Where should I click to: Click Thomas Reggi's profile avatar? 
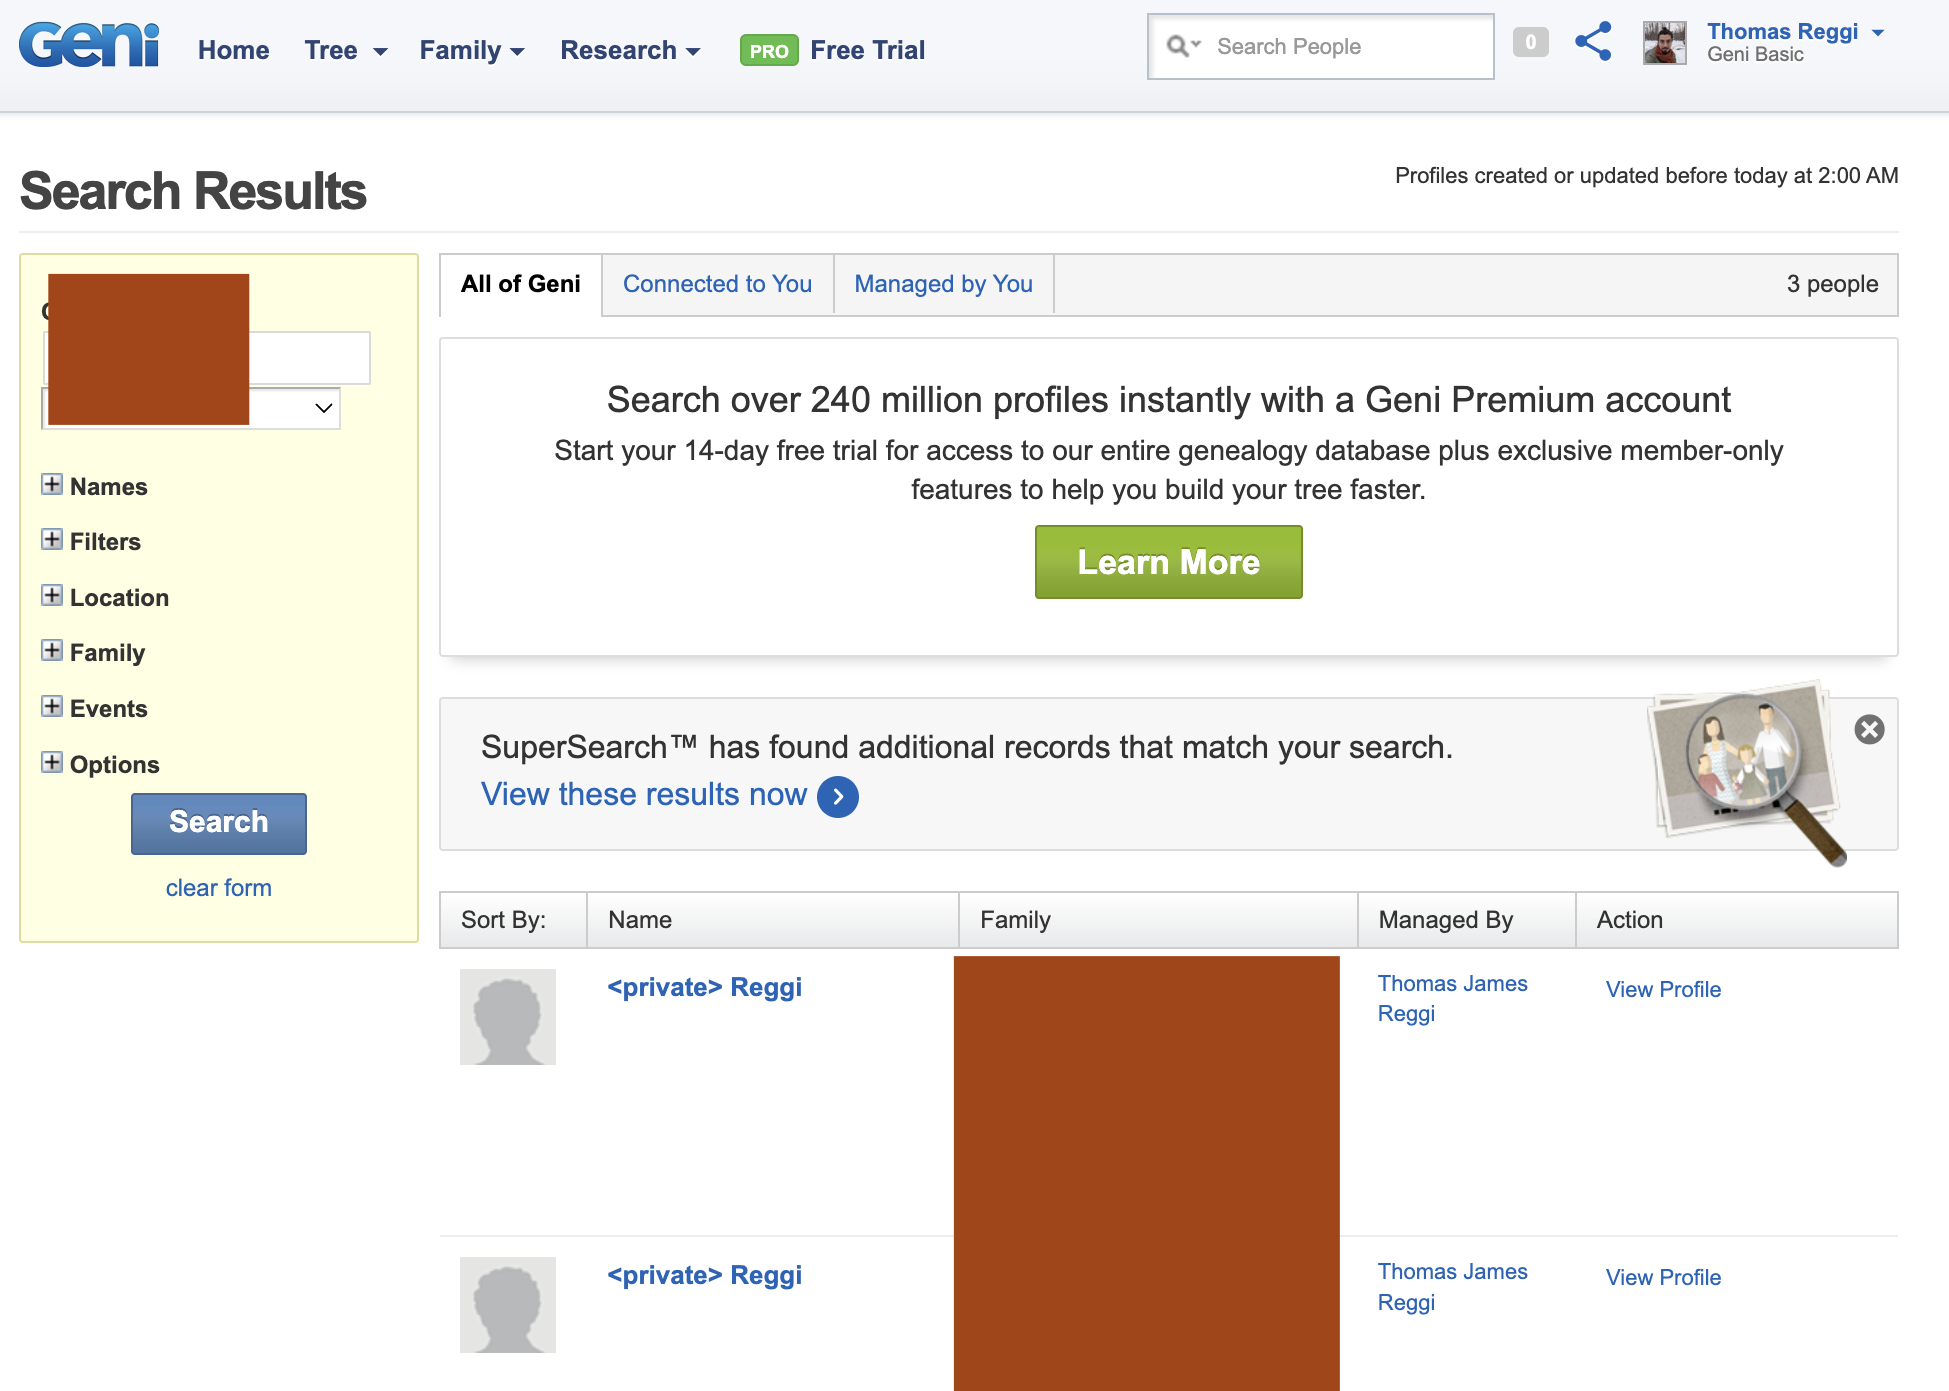click(x=1664, y=43)
